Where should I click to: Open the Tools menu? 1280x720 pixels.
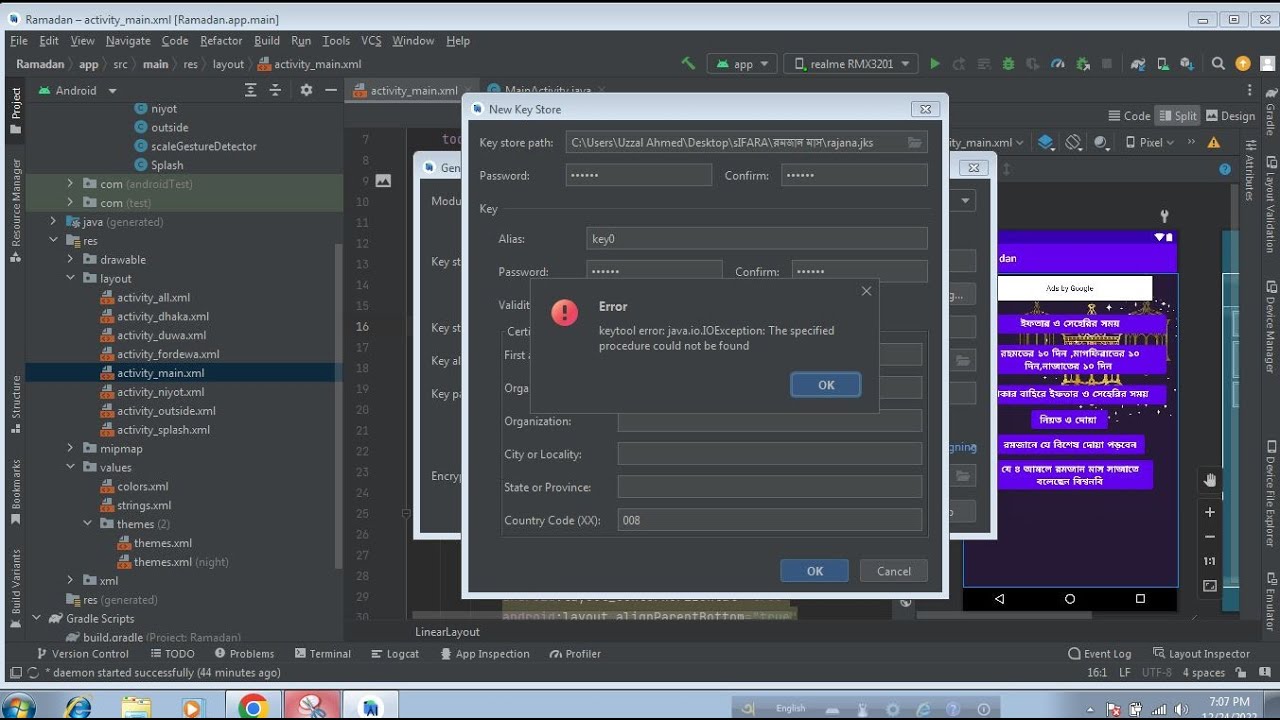pyautogui.click(x=336, y=41)
